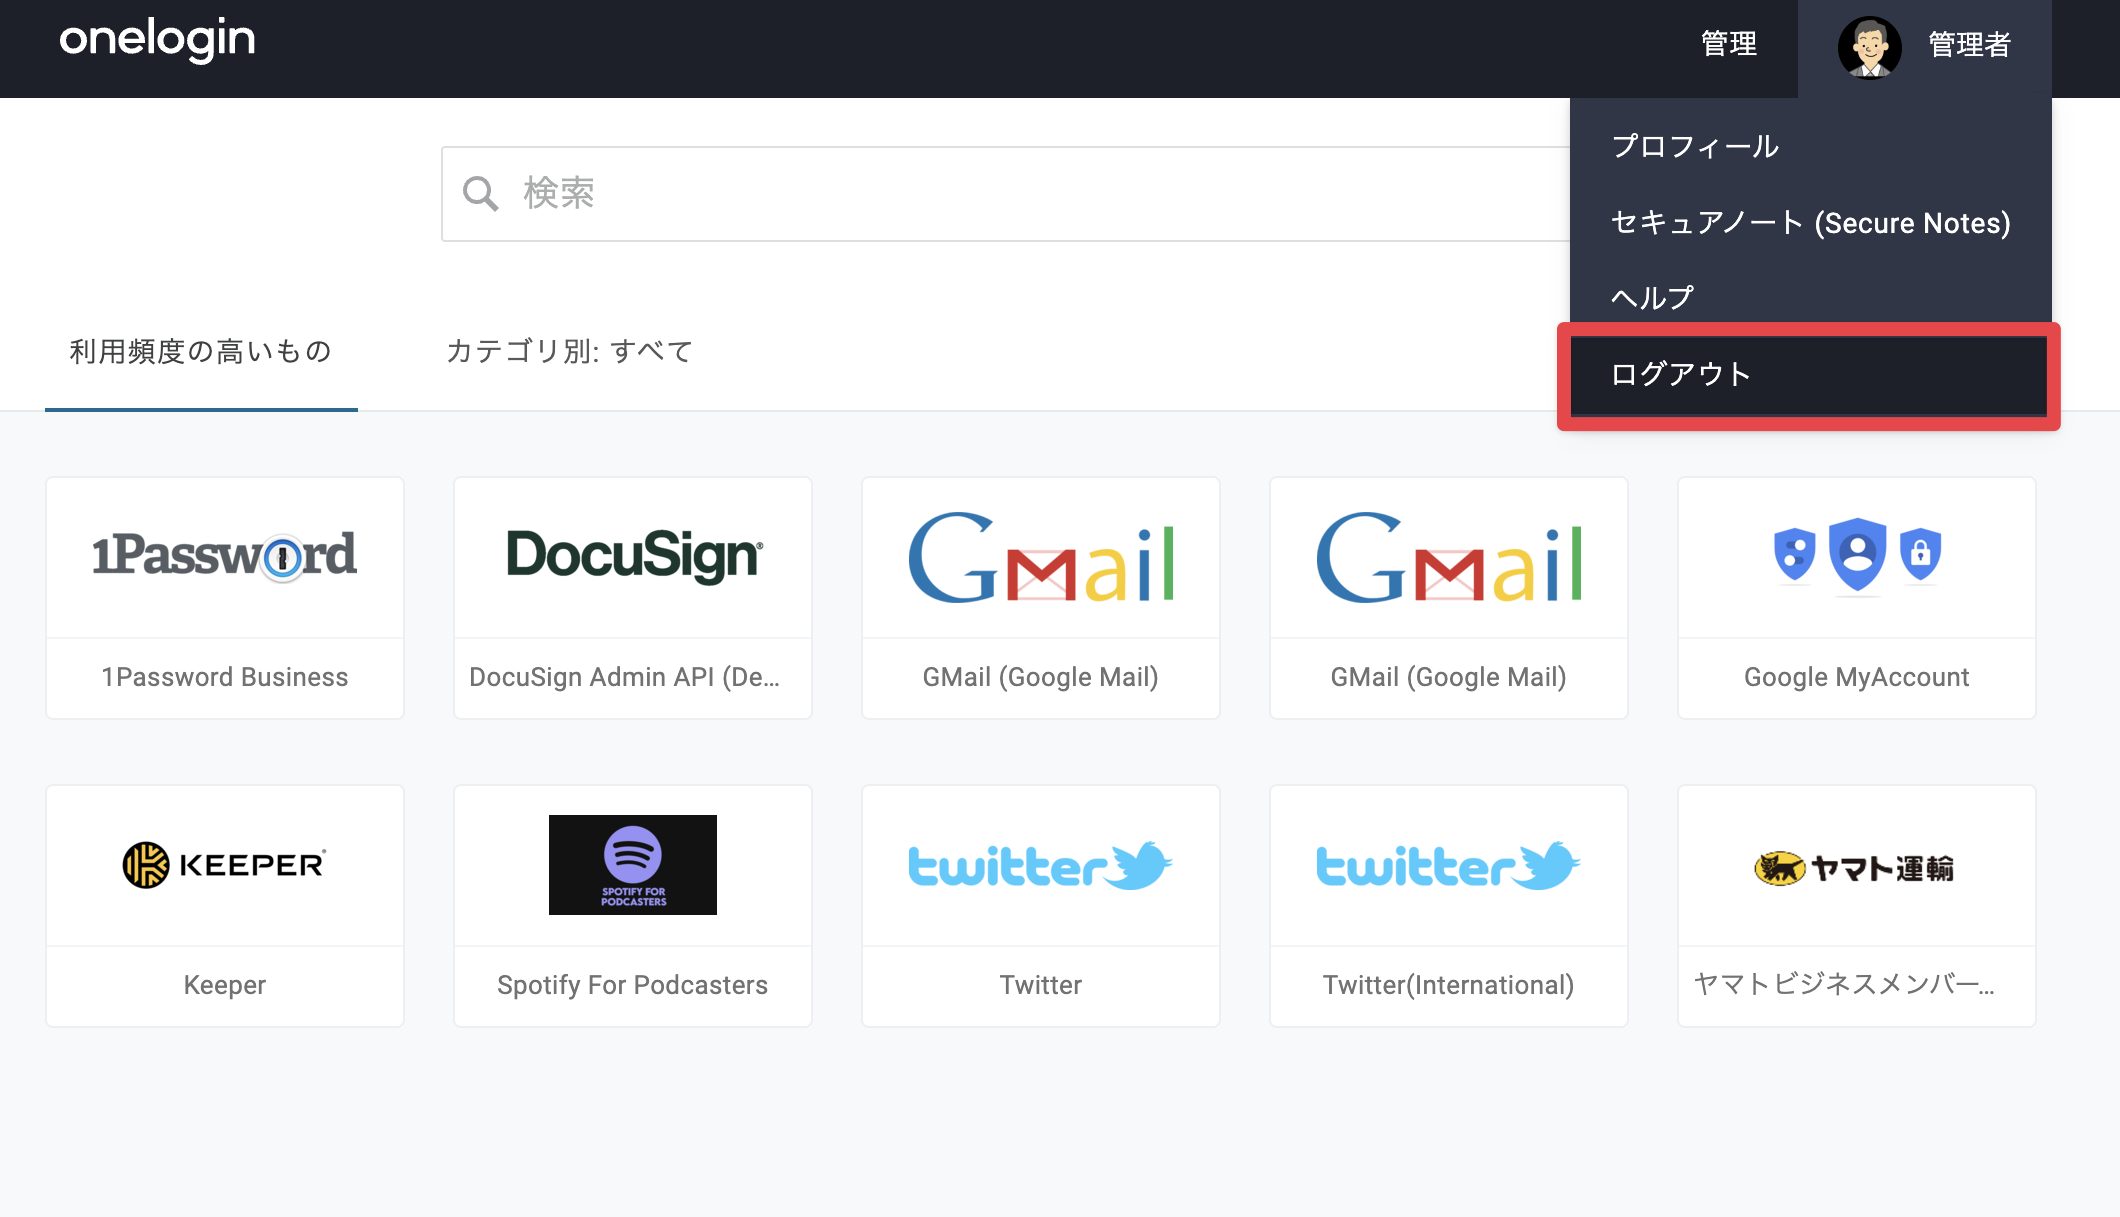Launch DocuSign Admin API app
This screenshot has height=1217, width=2120.
pyautogui.click(x=625, y=677)
